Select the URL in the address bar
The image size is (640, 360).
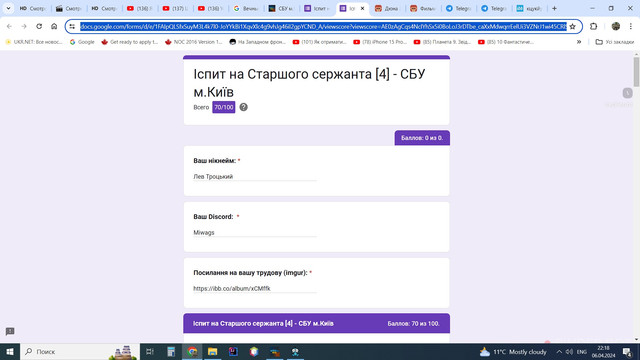(323, 27)
